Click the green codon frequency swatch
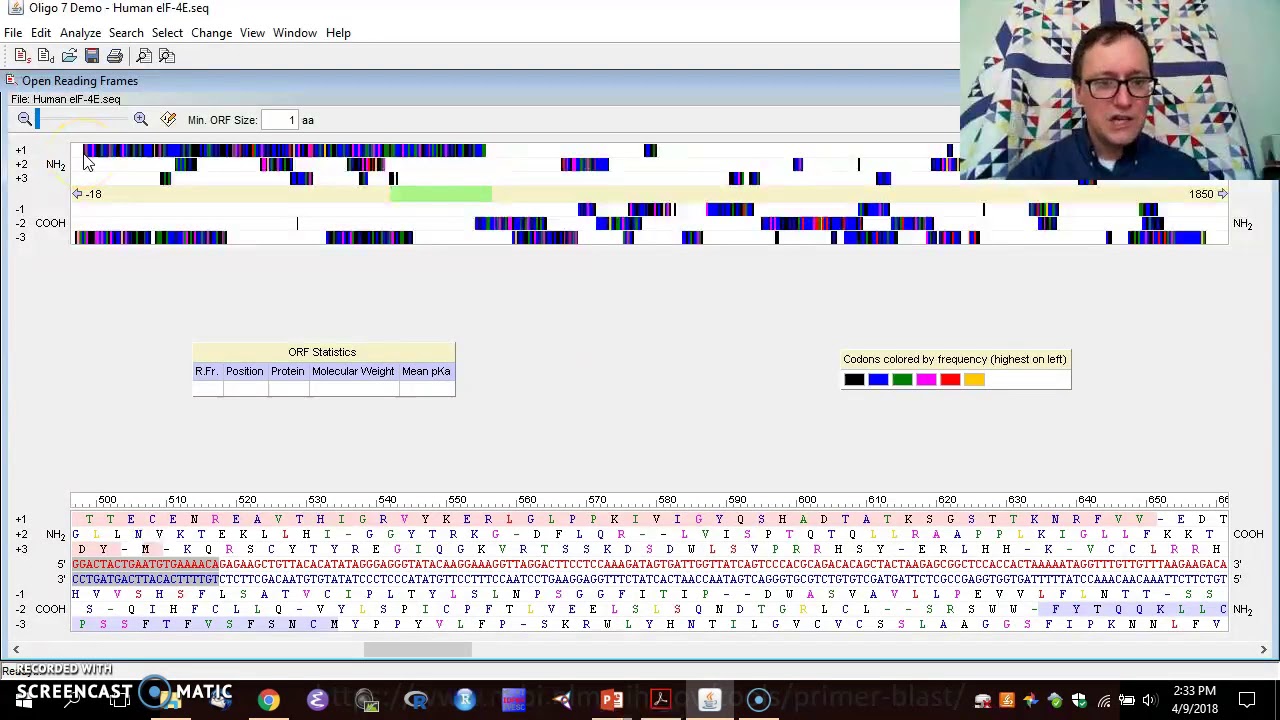 (x=902, y=380)
